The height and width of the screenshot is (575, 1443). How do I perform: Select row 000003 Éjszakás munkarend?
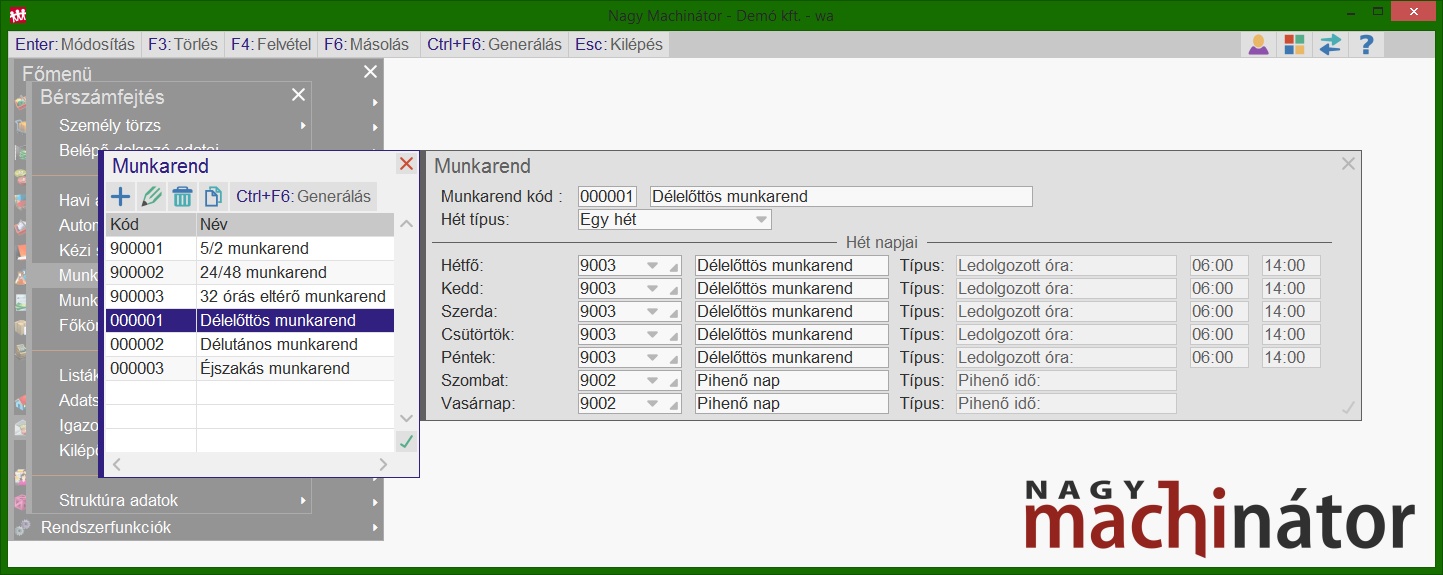point(250,368)
